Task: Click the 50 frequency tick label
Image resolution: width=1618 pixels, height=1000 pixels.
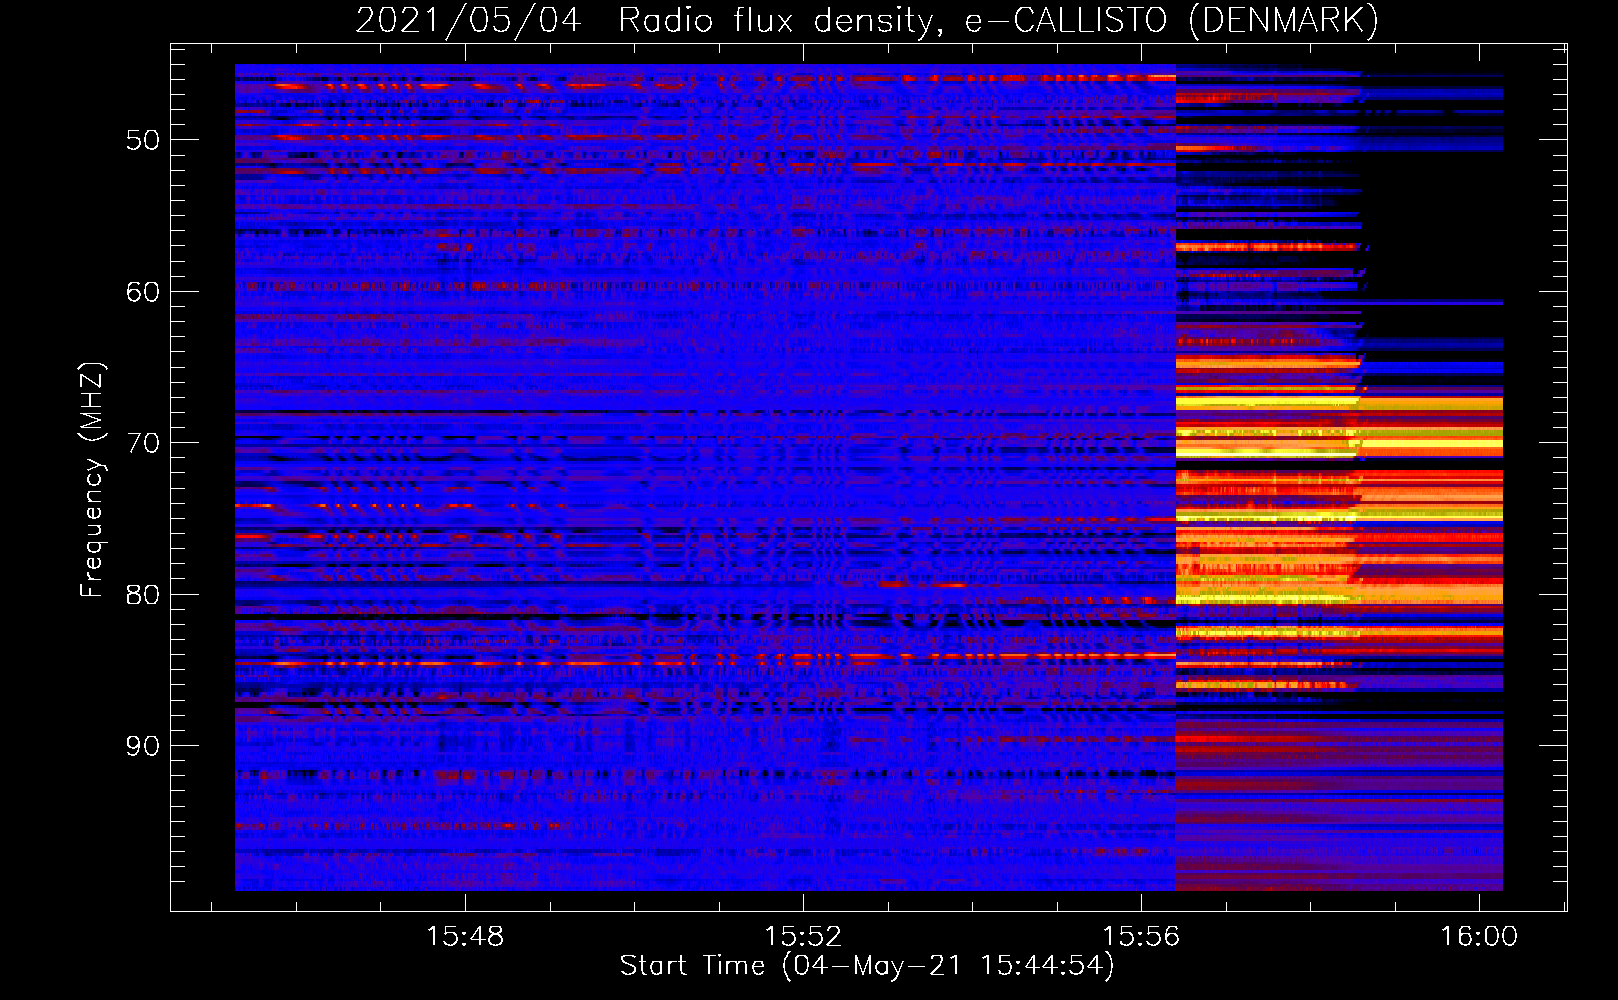Action: [143, 140]
